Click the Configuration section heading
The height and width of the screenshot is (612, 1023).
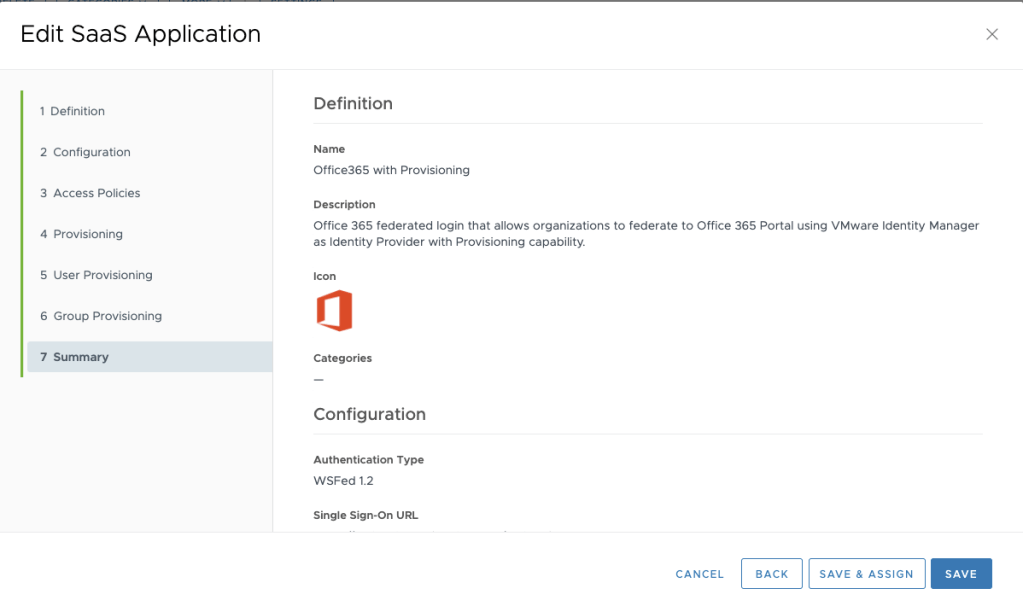click(369, 414)
